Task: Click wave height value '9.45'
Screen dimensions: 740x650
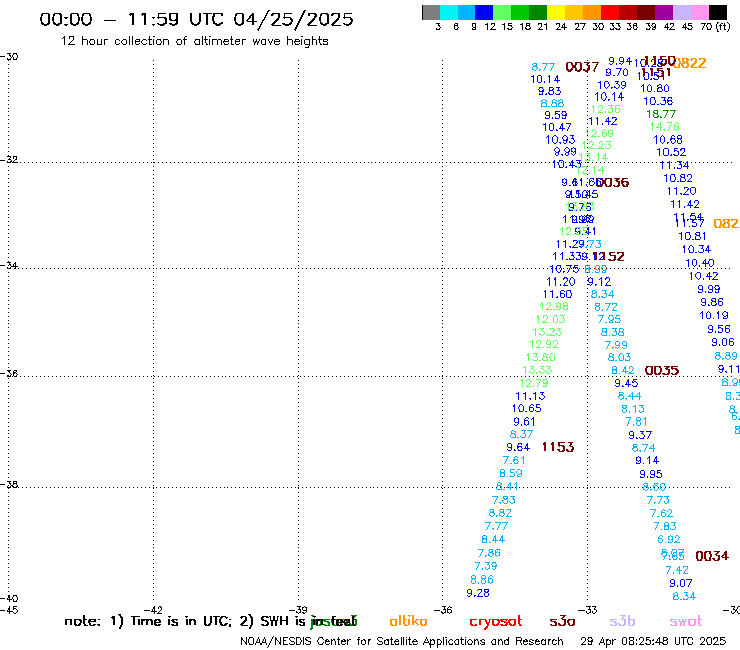Action: (626, 384)
